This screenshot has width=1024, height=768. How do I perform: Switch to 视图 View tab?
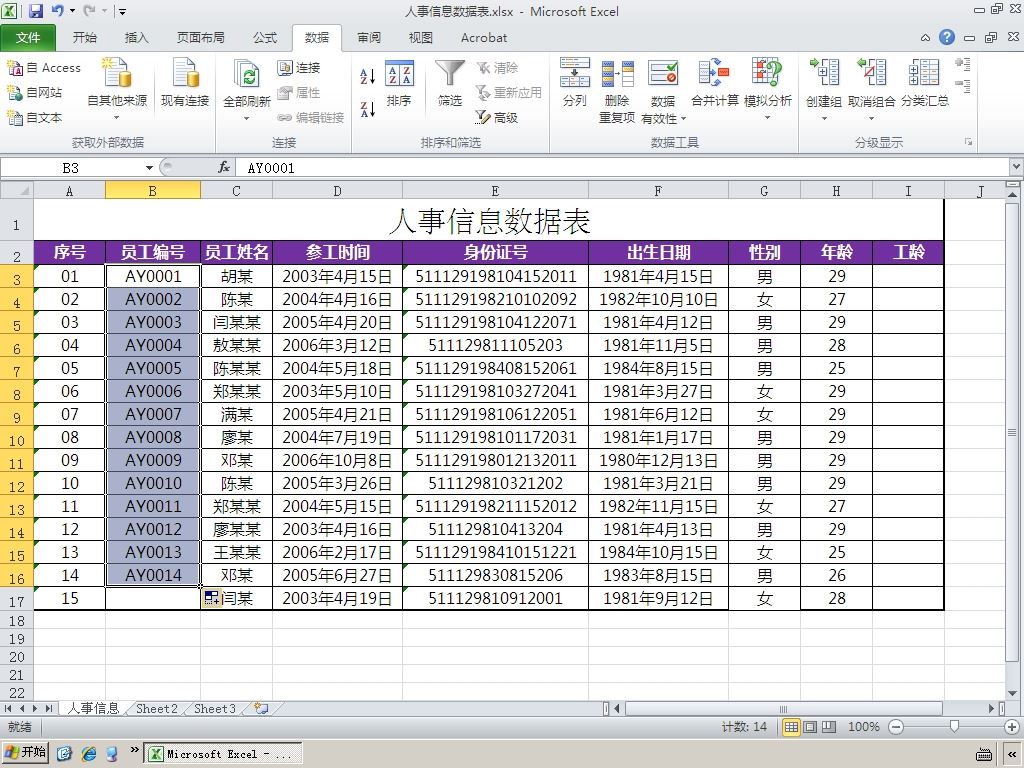421,38
